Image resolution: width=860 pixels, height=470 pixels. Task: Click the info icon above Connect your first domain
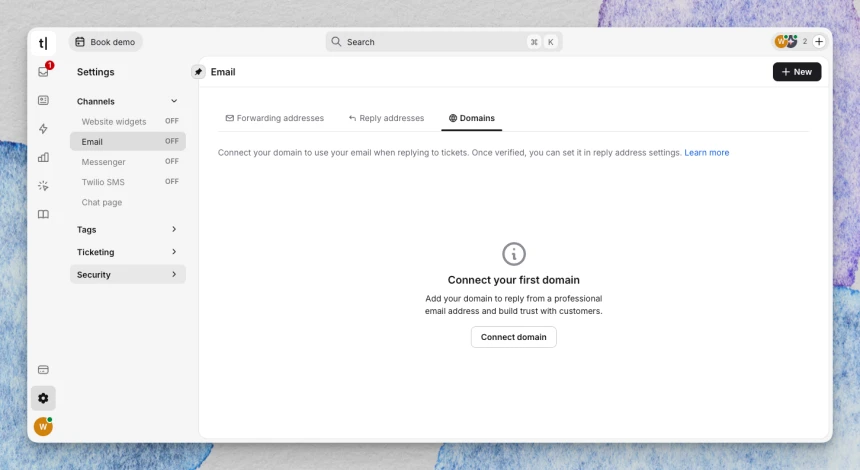tap(514, 254)
